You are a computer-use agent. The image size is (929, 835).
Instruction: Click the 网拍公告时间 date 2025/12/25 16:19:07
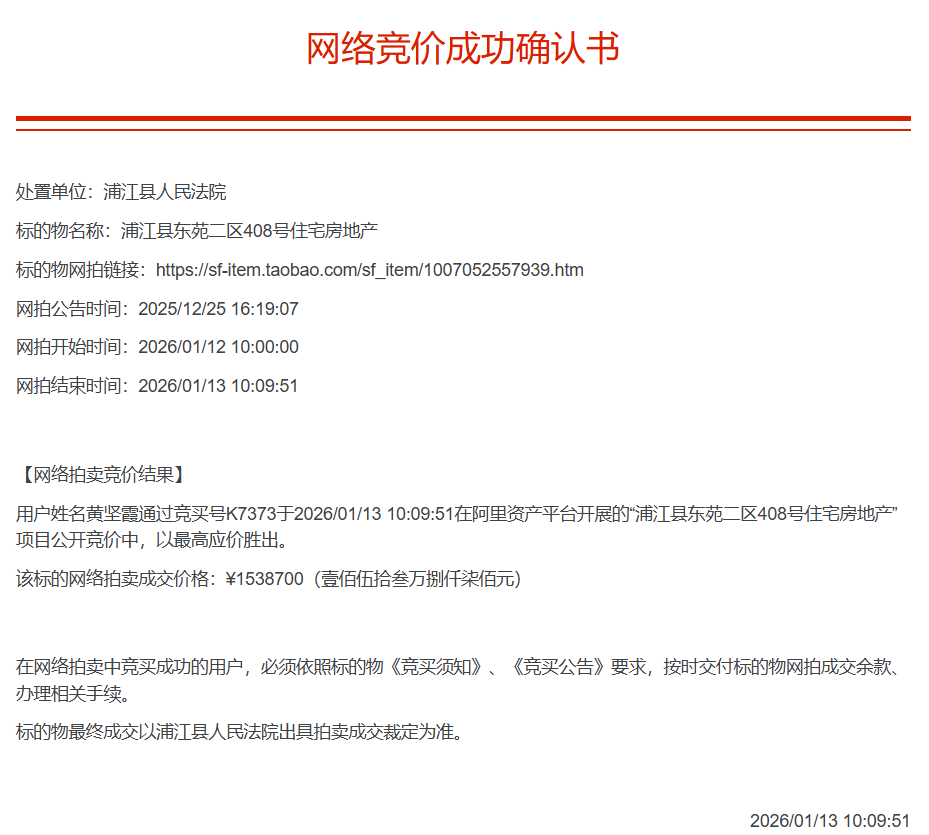(218, 309)
